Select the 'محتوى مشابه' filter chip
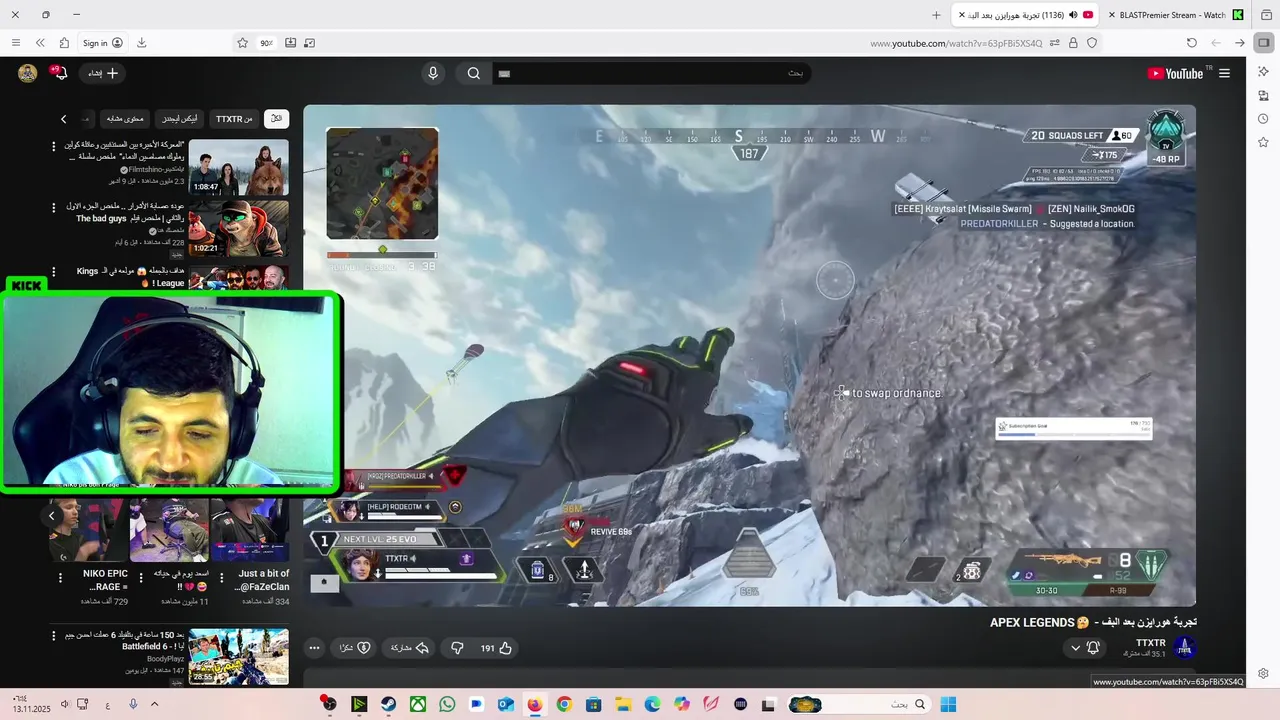The width and height of the screenshot is (1280, 720). [x=125, y=119]
